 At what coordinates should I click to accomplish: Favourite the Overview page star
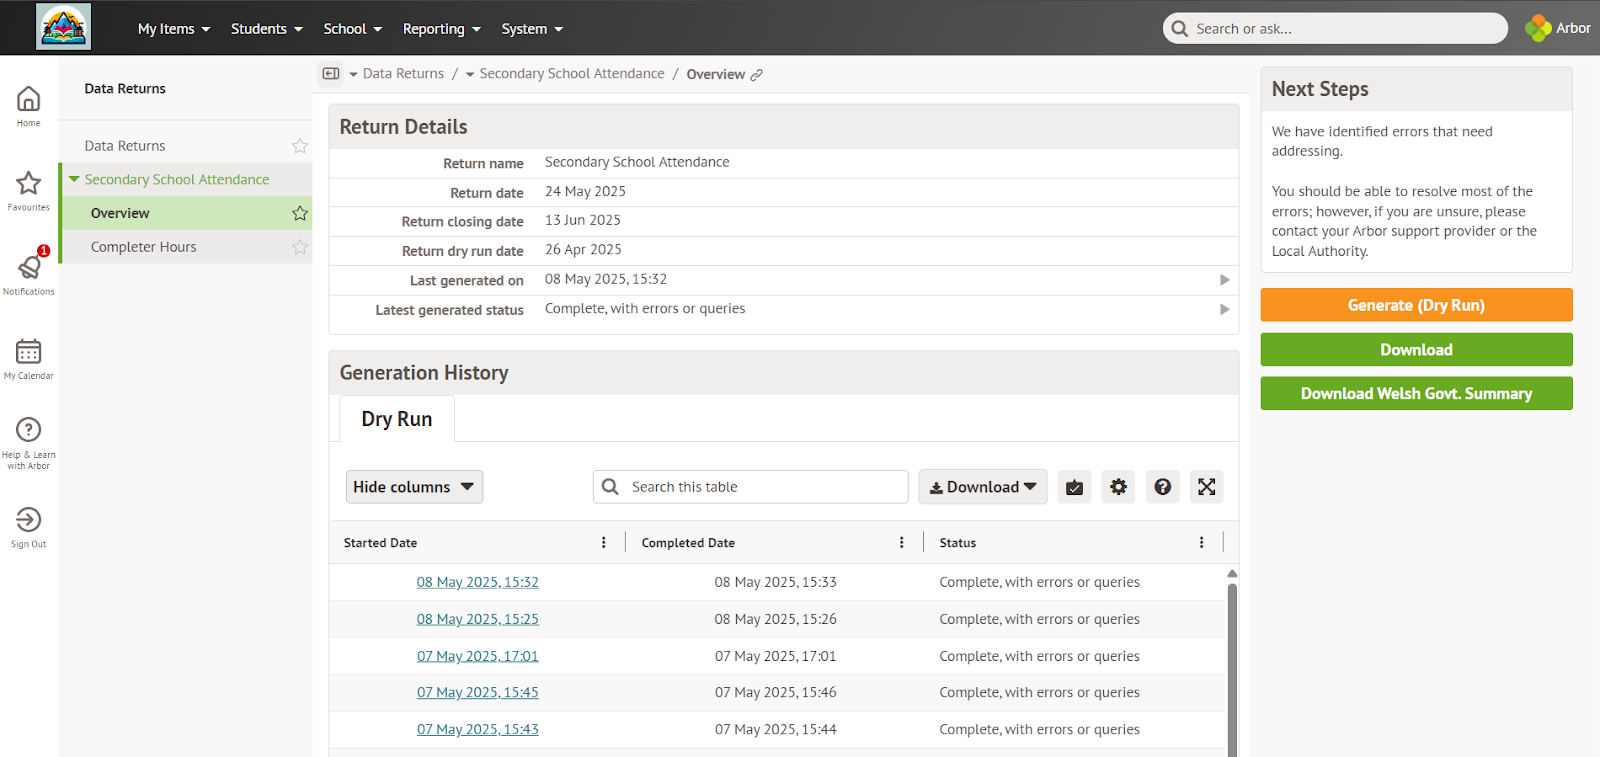pyautogui.click(x=299, y=213)
